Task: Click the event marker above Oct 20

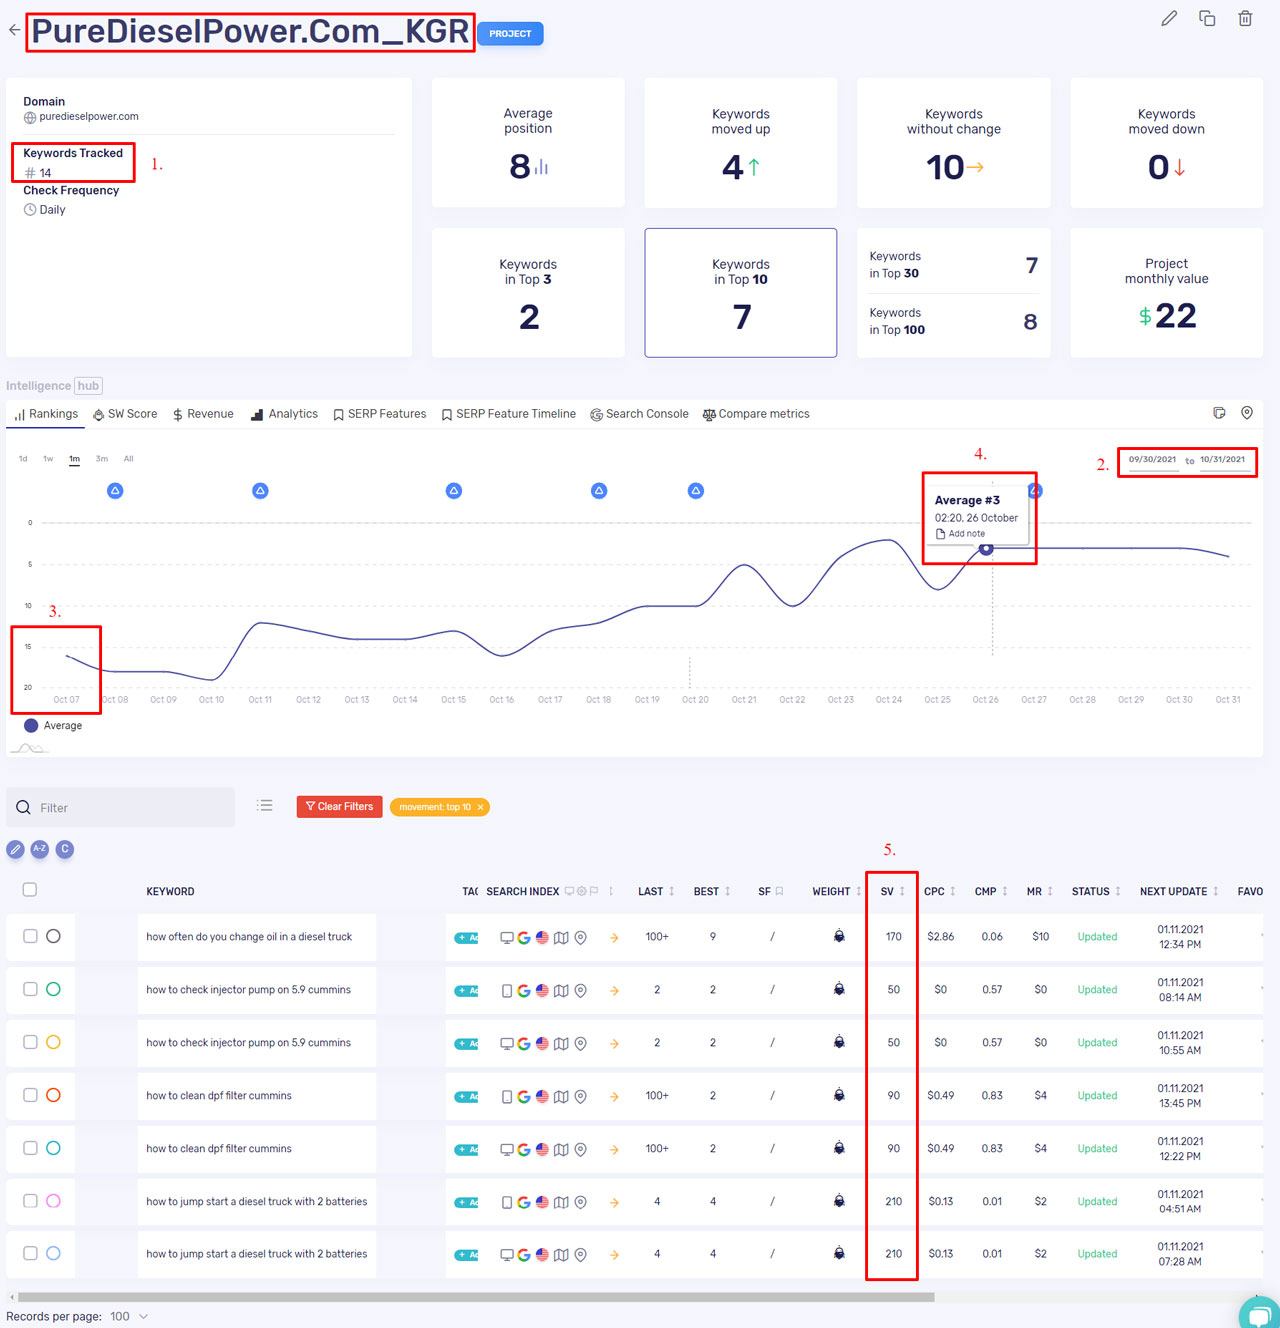Action: tap(696, 490)
